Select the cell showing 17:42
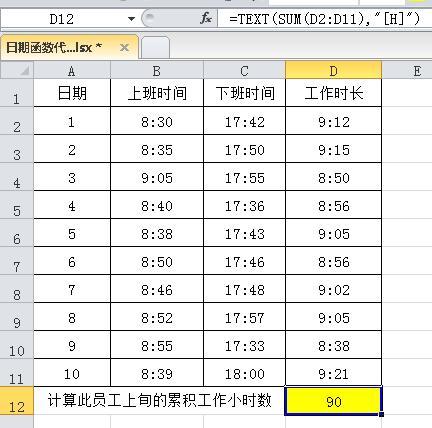The width and height of the screenshot is (432, 428). [x=245, y=121]
